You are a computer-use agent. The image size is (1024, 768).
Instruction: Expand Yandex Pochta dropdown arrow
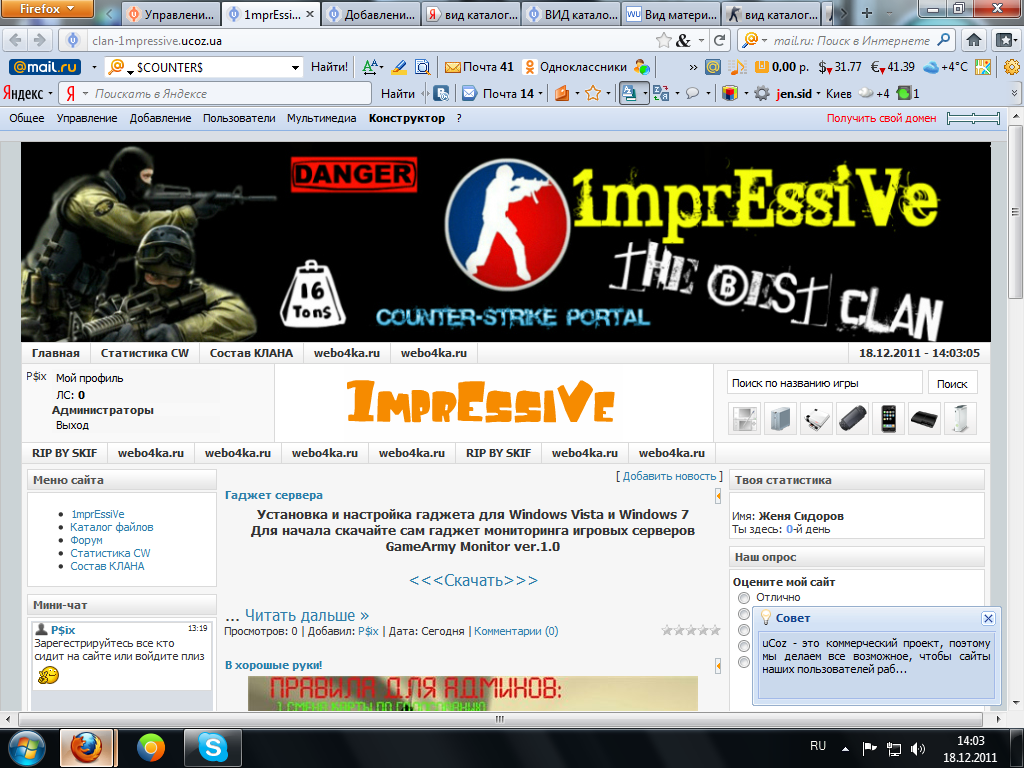click(x=541, y=94)
